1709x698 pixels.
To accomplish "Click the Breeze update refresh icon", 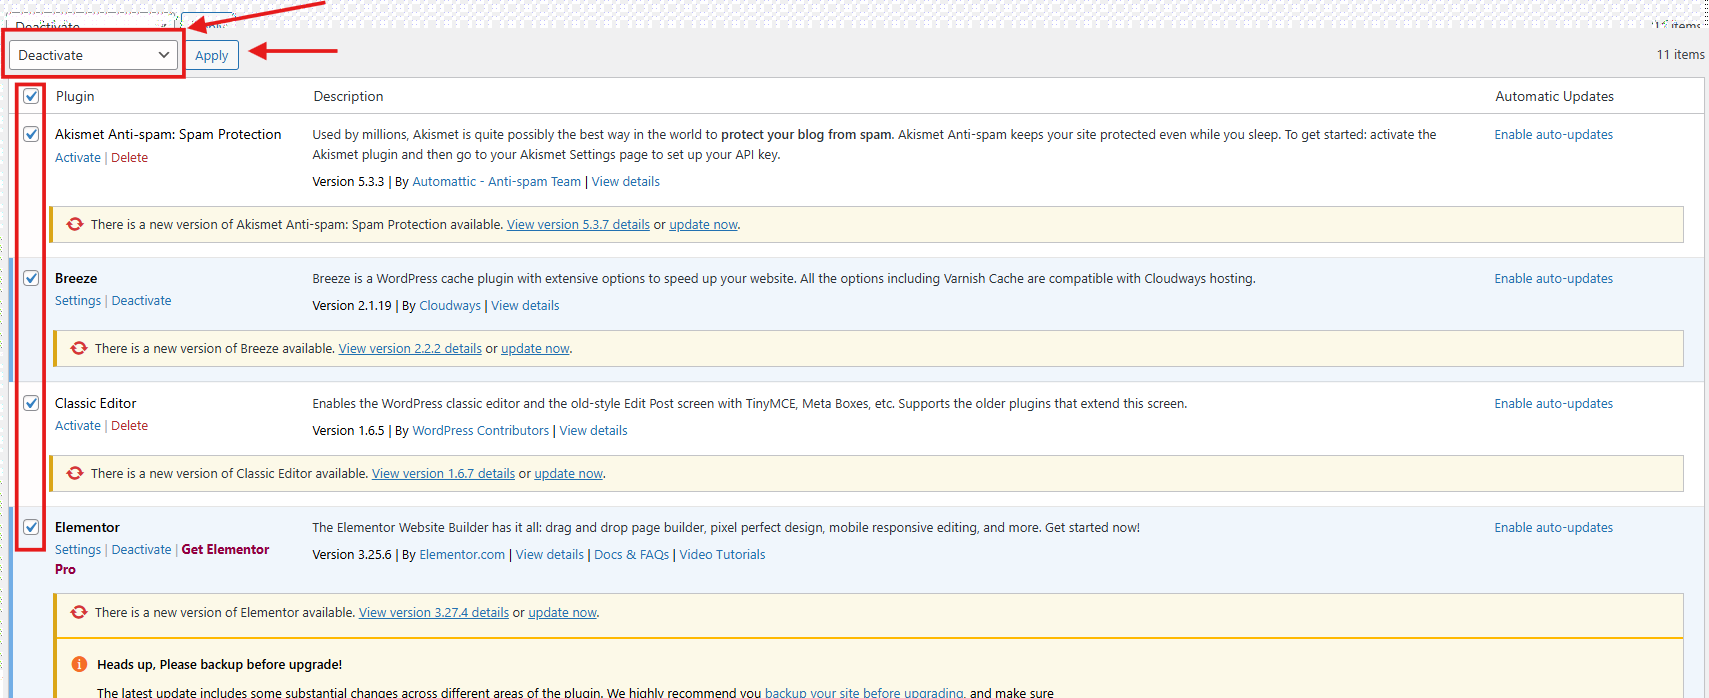I will point(79,348).
